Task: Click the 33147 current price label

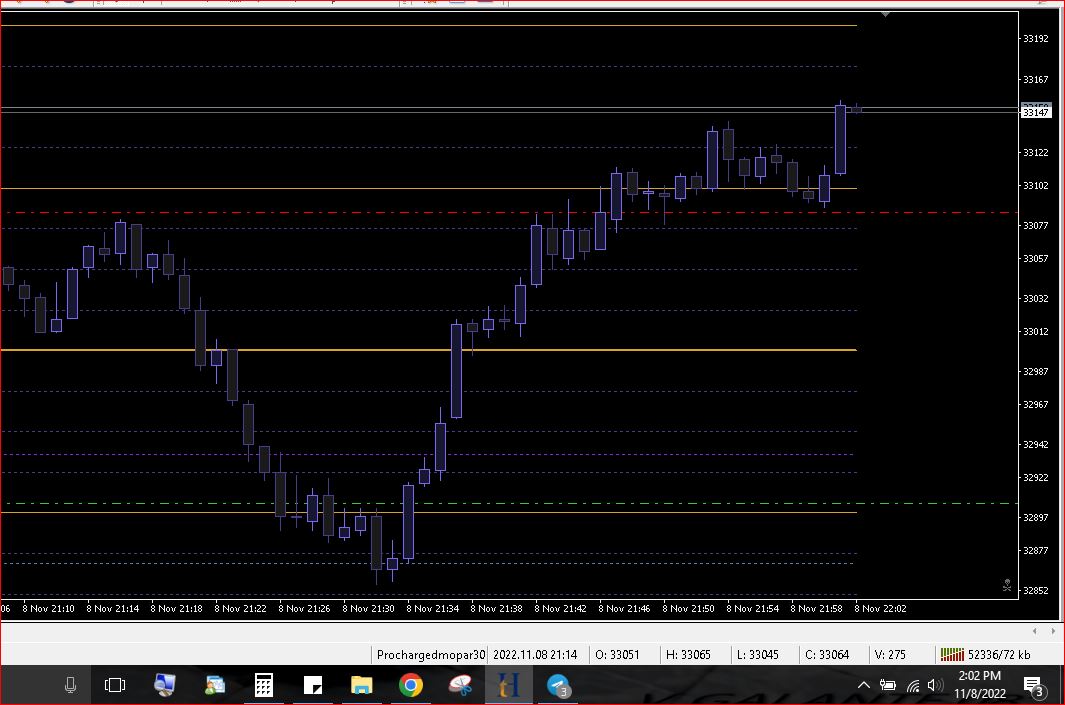Action: coord(1035,113)
